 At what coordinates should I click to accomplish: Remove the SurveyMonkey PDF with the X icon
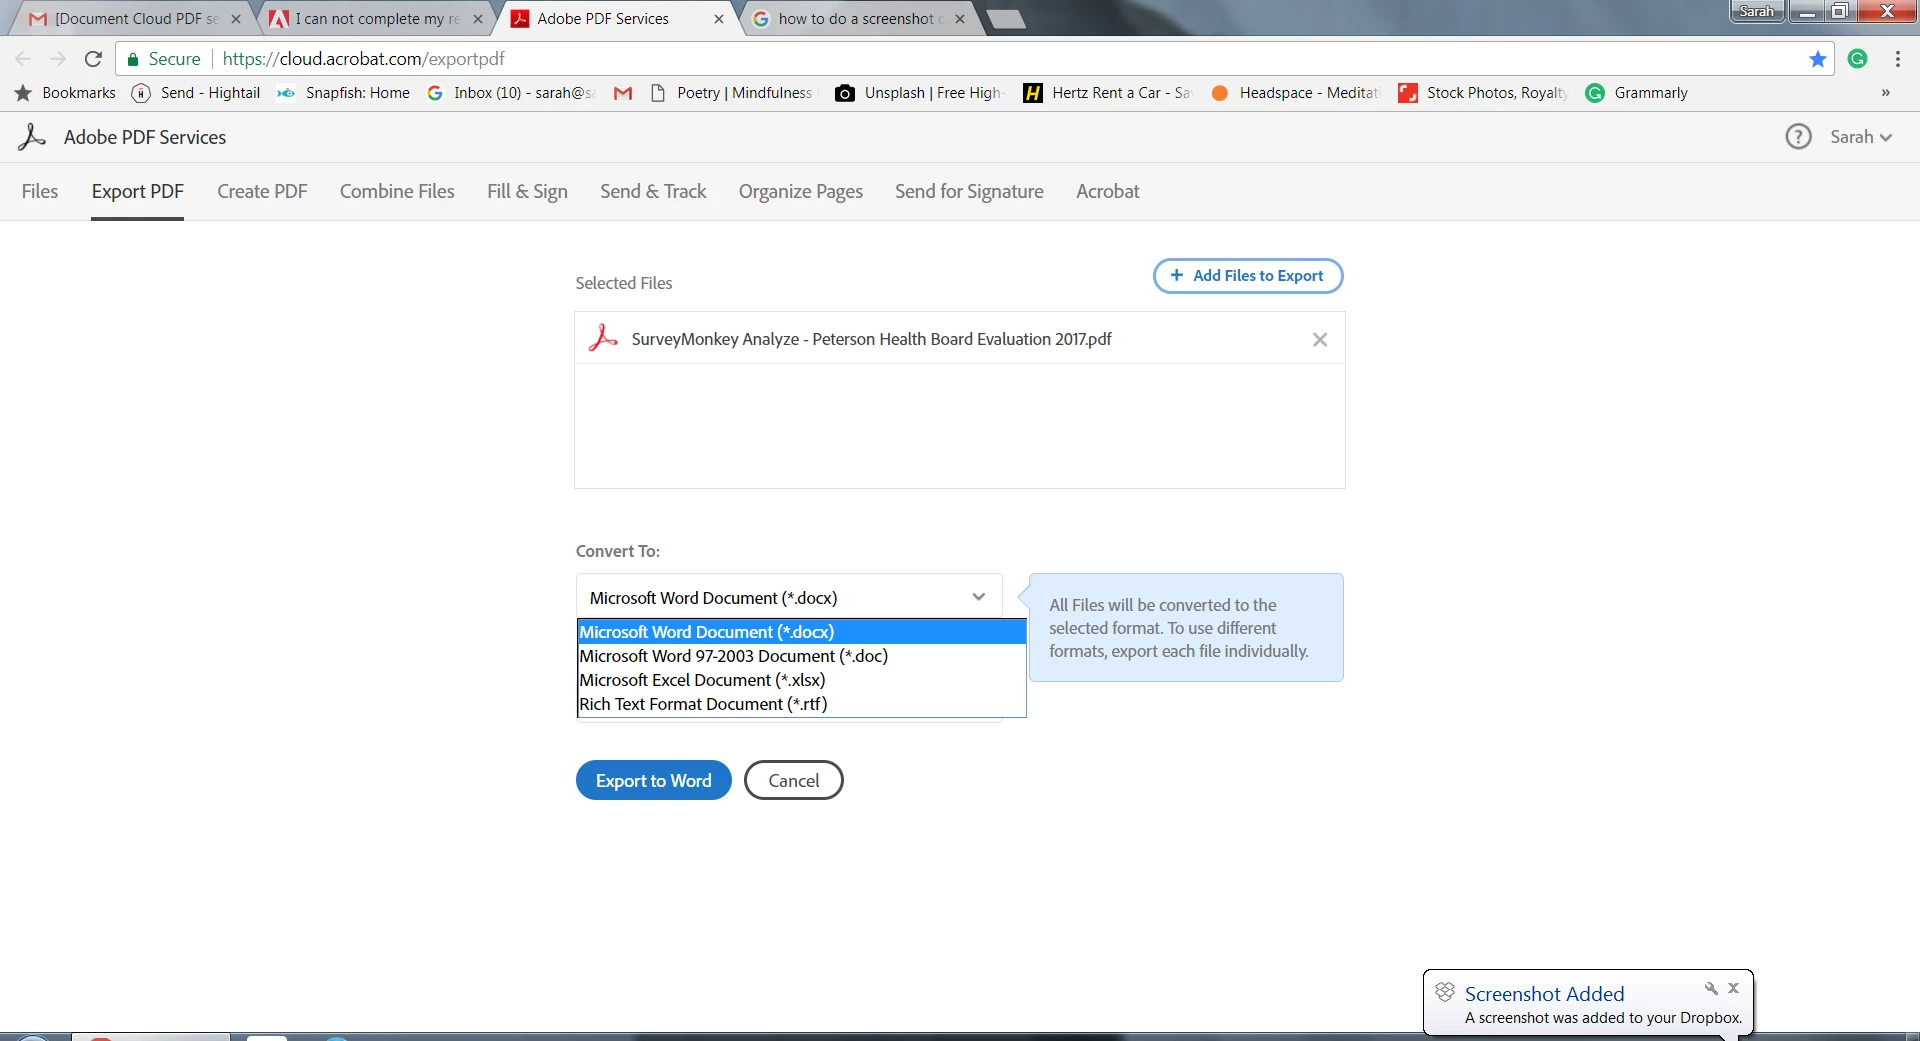point(1320,340)
